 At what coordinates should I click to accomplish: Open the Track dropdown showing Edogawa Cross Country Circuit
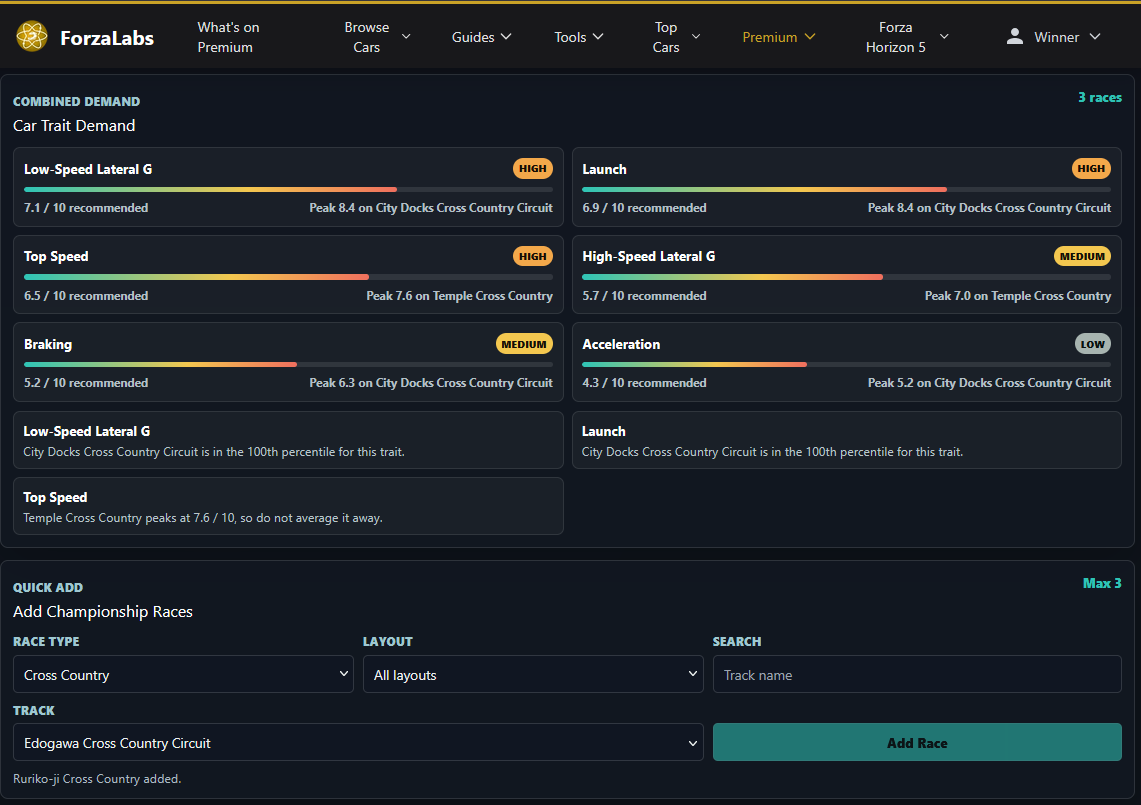pyautogui.click(x=358, y=742)
